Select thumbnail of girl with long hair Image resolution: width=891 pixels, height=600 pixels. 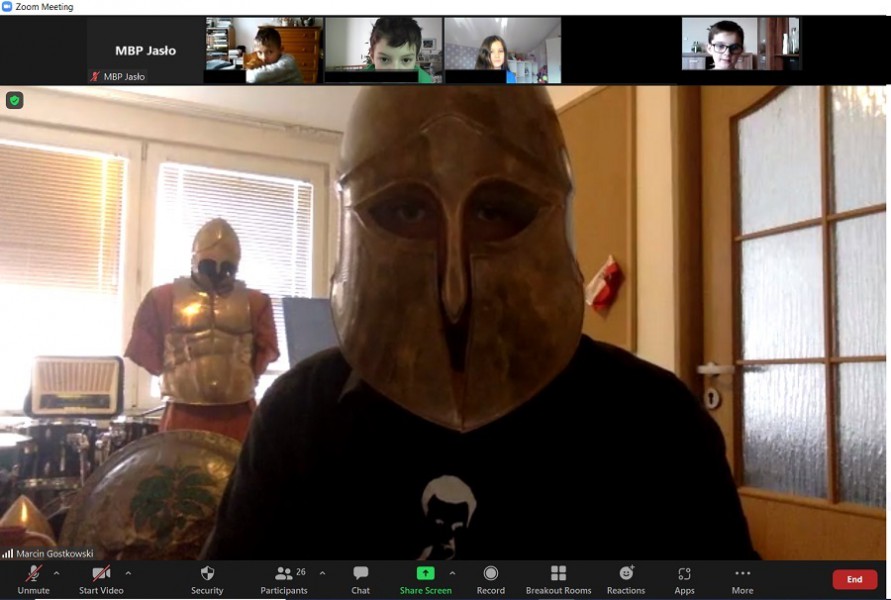[x=503, y=51]
